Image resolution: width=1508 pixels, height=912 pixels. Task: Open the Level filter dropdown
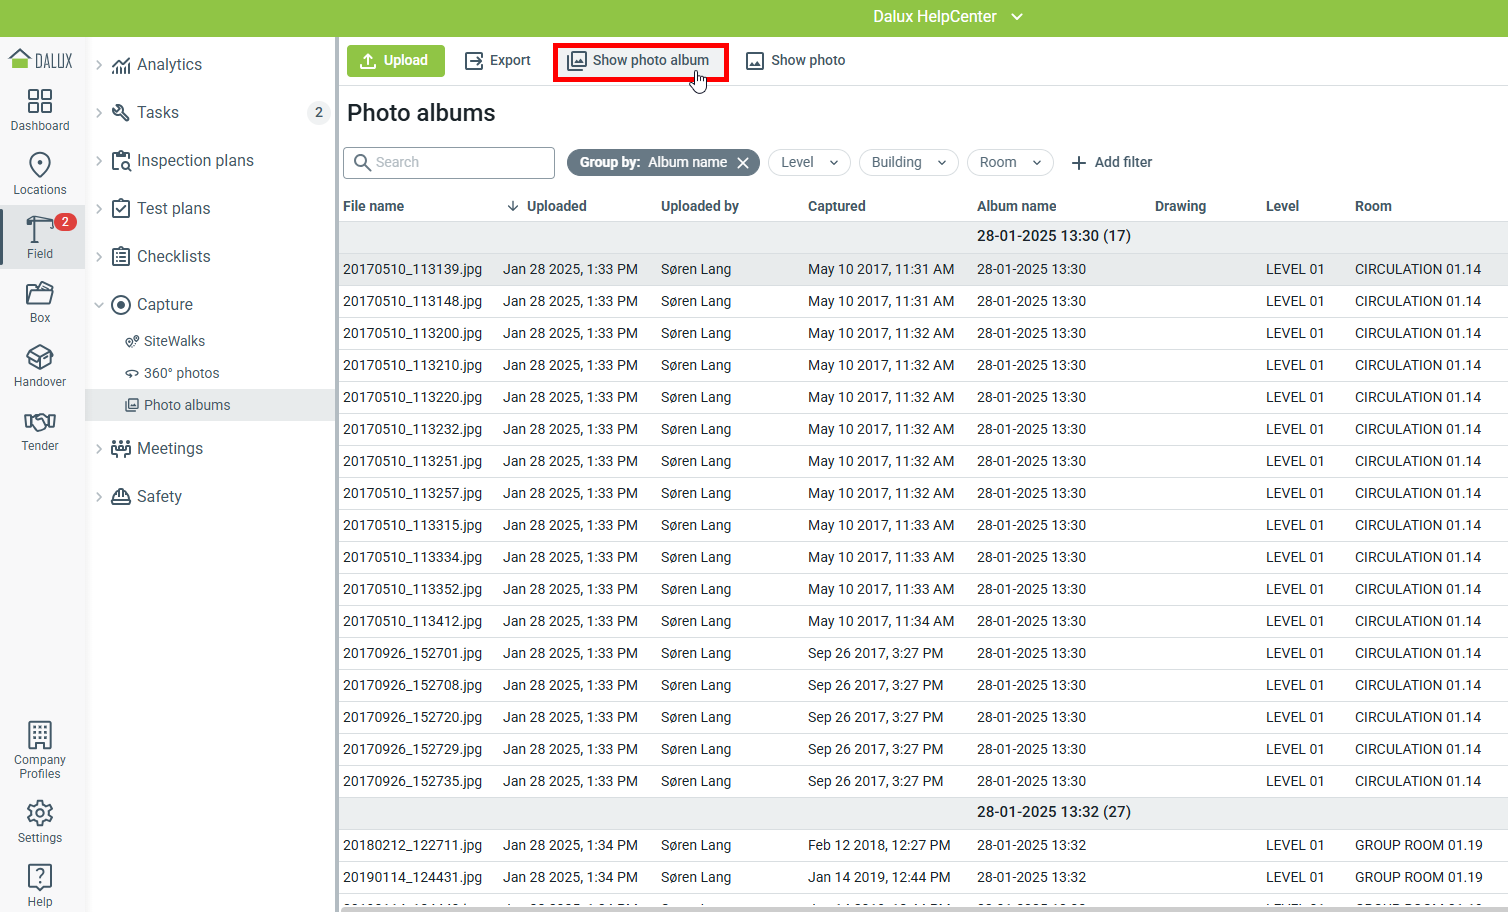(809, 162)
